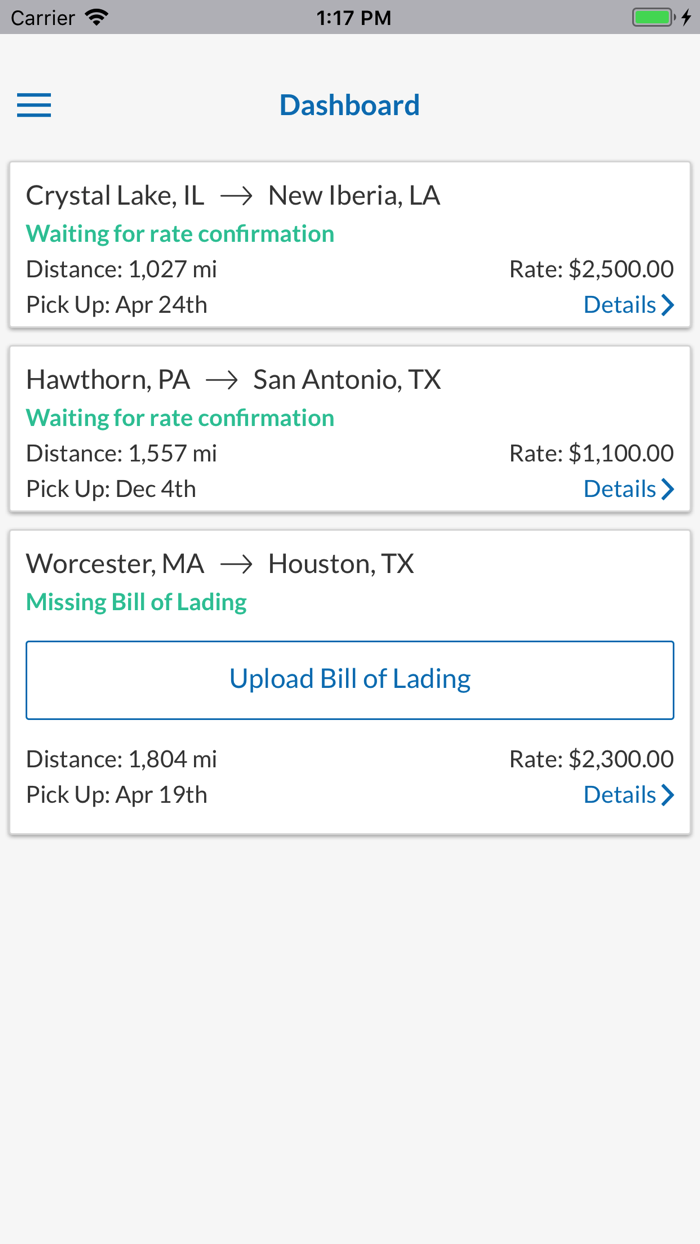700x1244 pixels.
Task: Tap the Hawthorn to San Antonio arrow
Action: pyautogui.click(x=222, y=380)
